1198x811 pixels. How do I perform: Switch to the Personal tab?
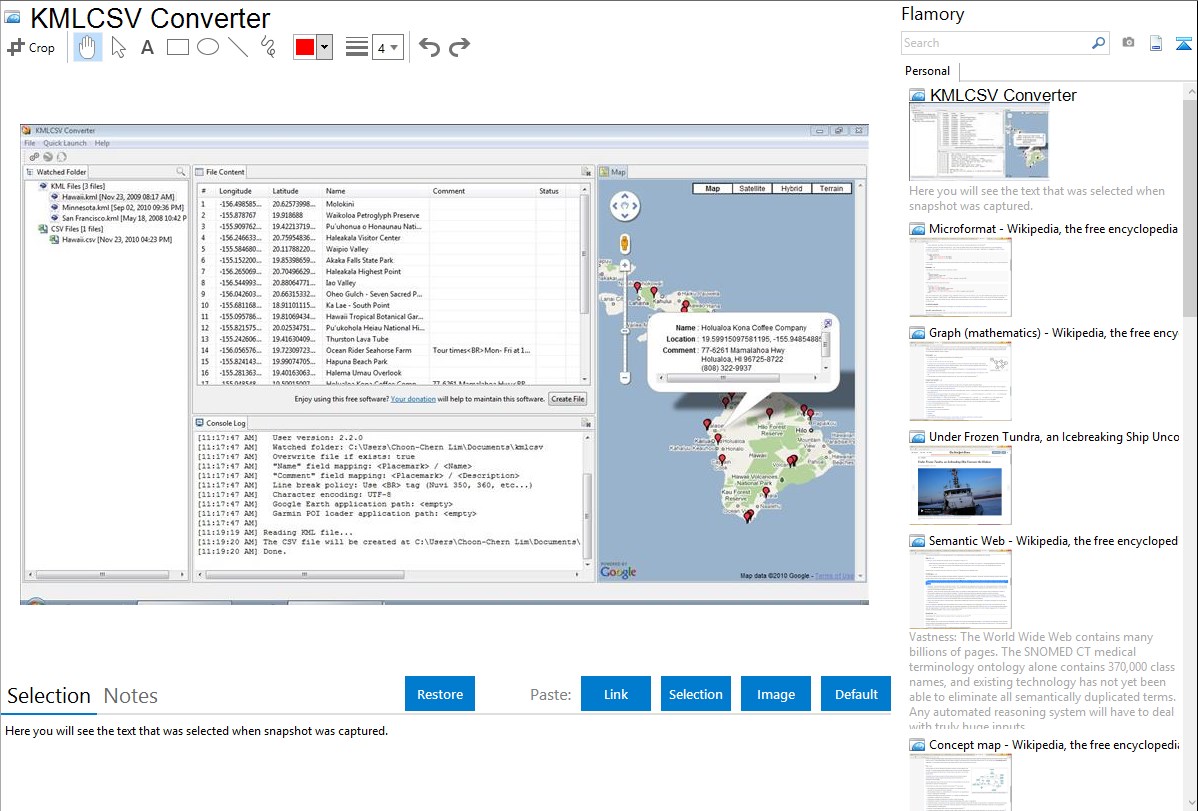point(928,71)
